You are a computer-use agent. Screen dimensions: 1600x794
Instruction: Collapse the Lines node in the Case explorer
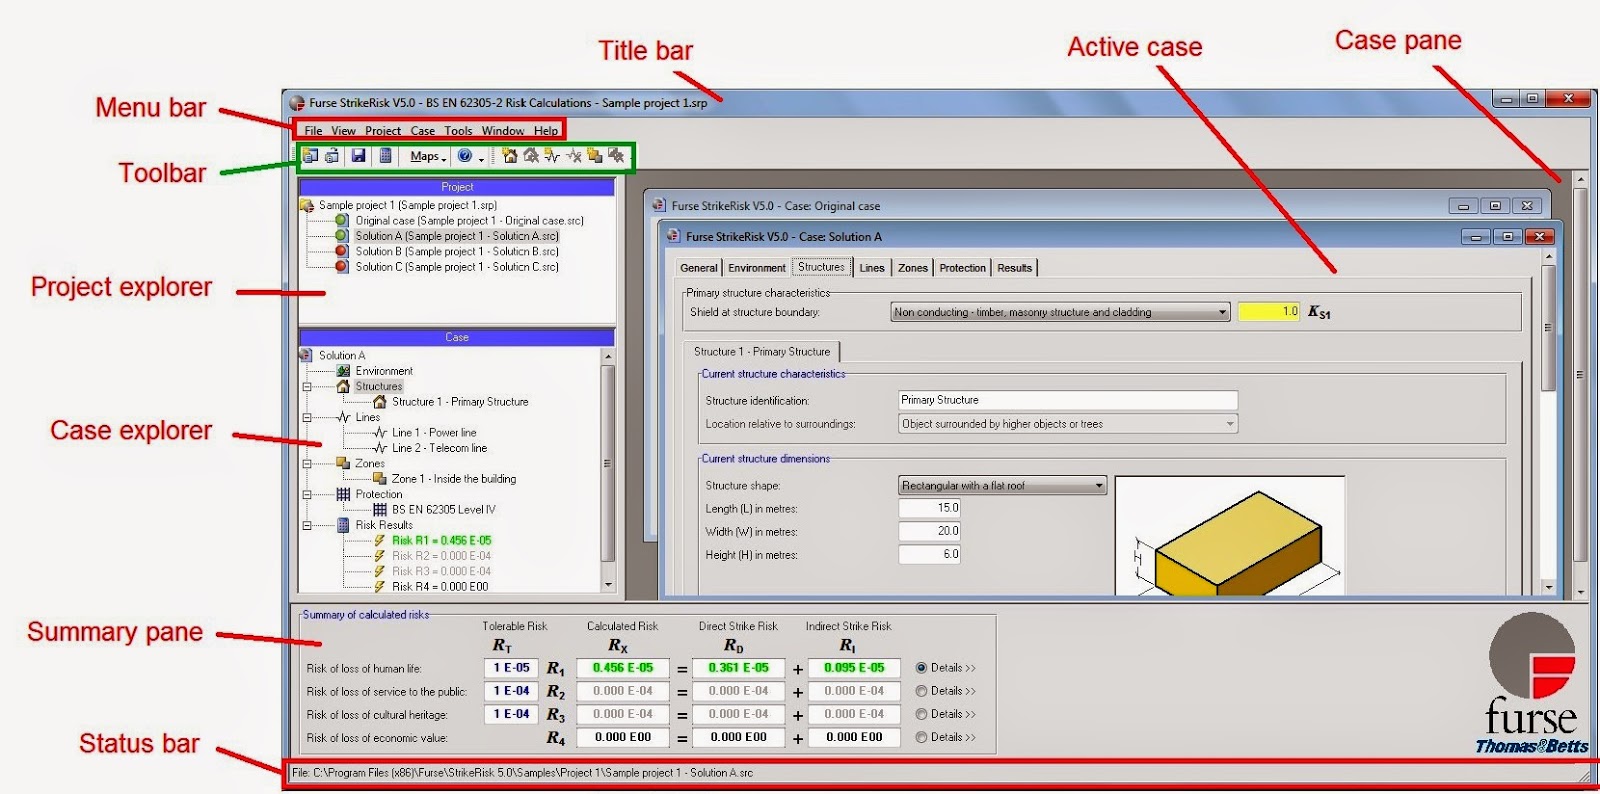[307, 418]
